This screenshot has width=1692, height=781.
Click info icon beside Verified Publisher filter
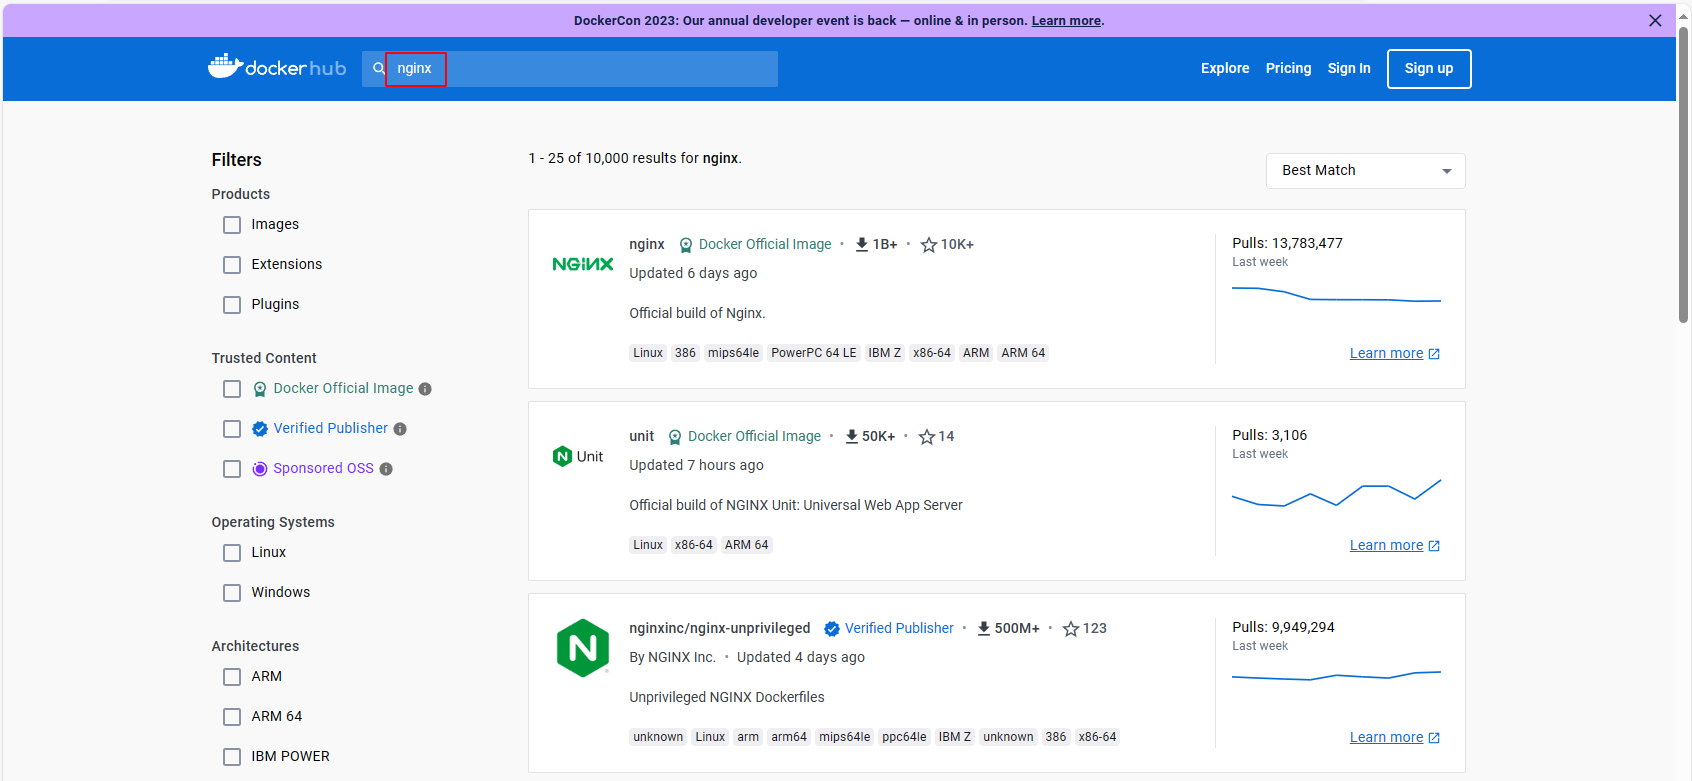click(x=400, y=429)
